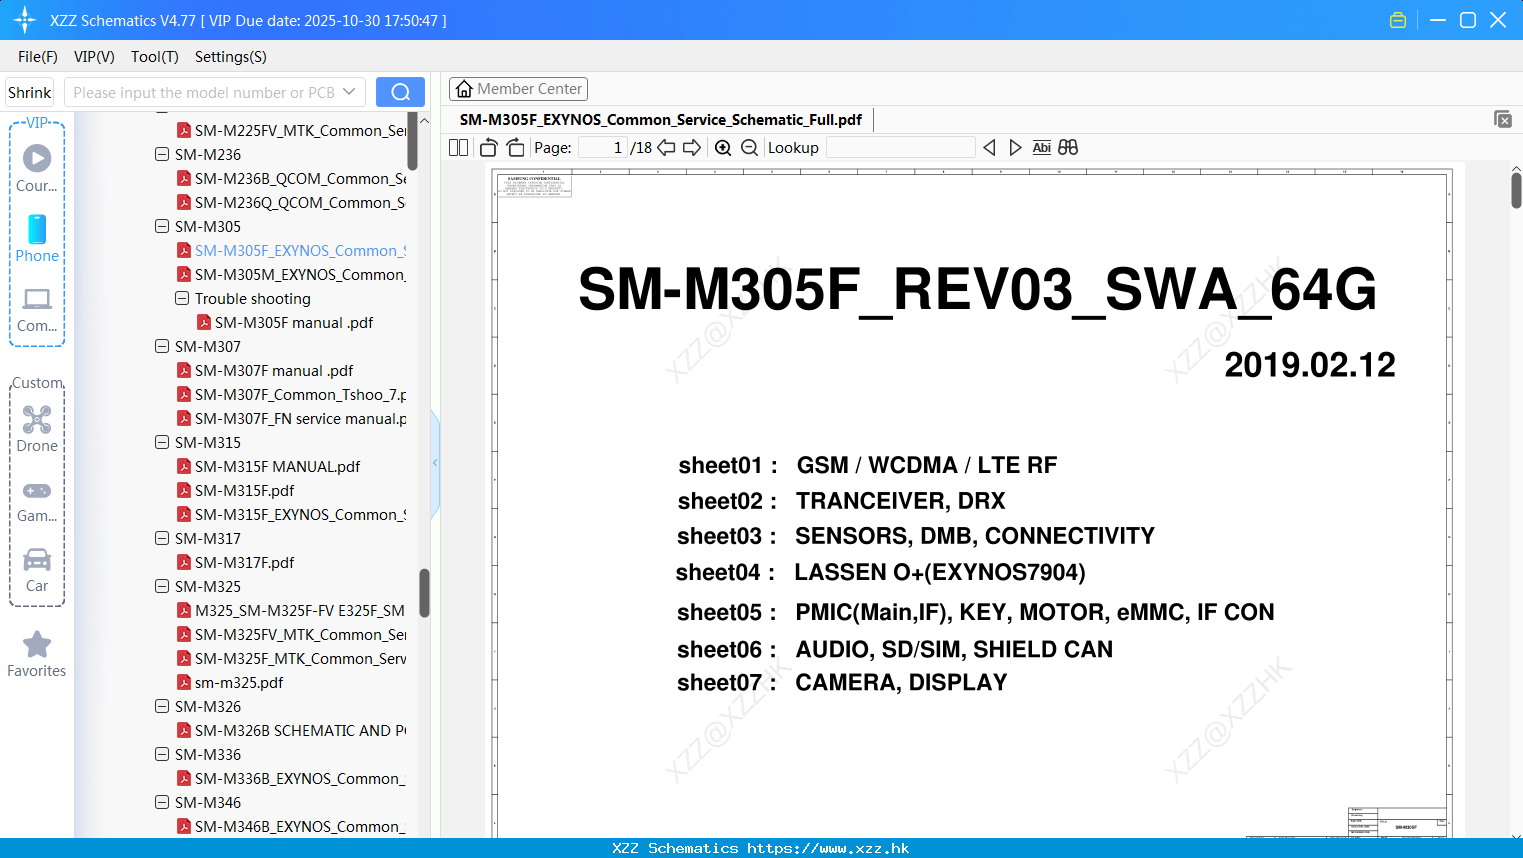This screenshot has height=858, width=1523.
Task: Open the Courses video sidebar icon
Action: pos(37,158)
